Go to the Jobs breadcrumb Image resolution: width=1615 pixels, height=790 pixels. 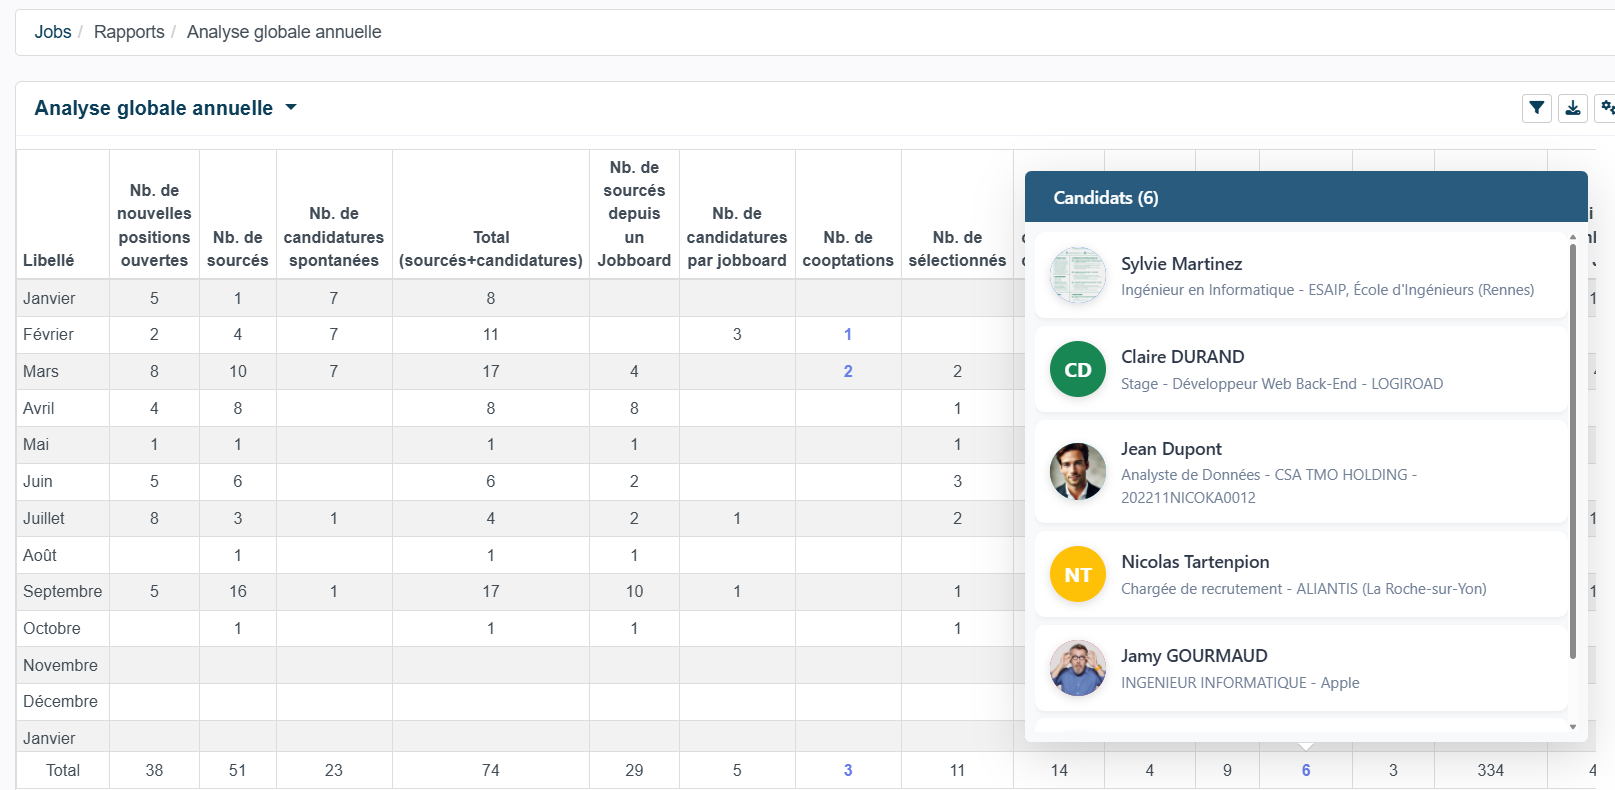click(x=53, y=32)
